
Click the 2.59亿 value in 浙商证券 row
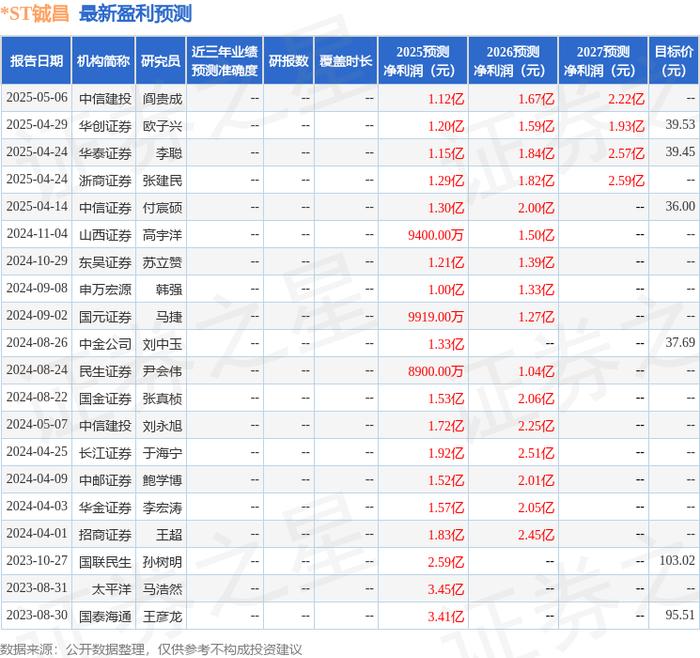pos(626,180)
